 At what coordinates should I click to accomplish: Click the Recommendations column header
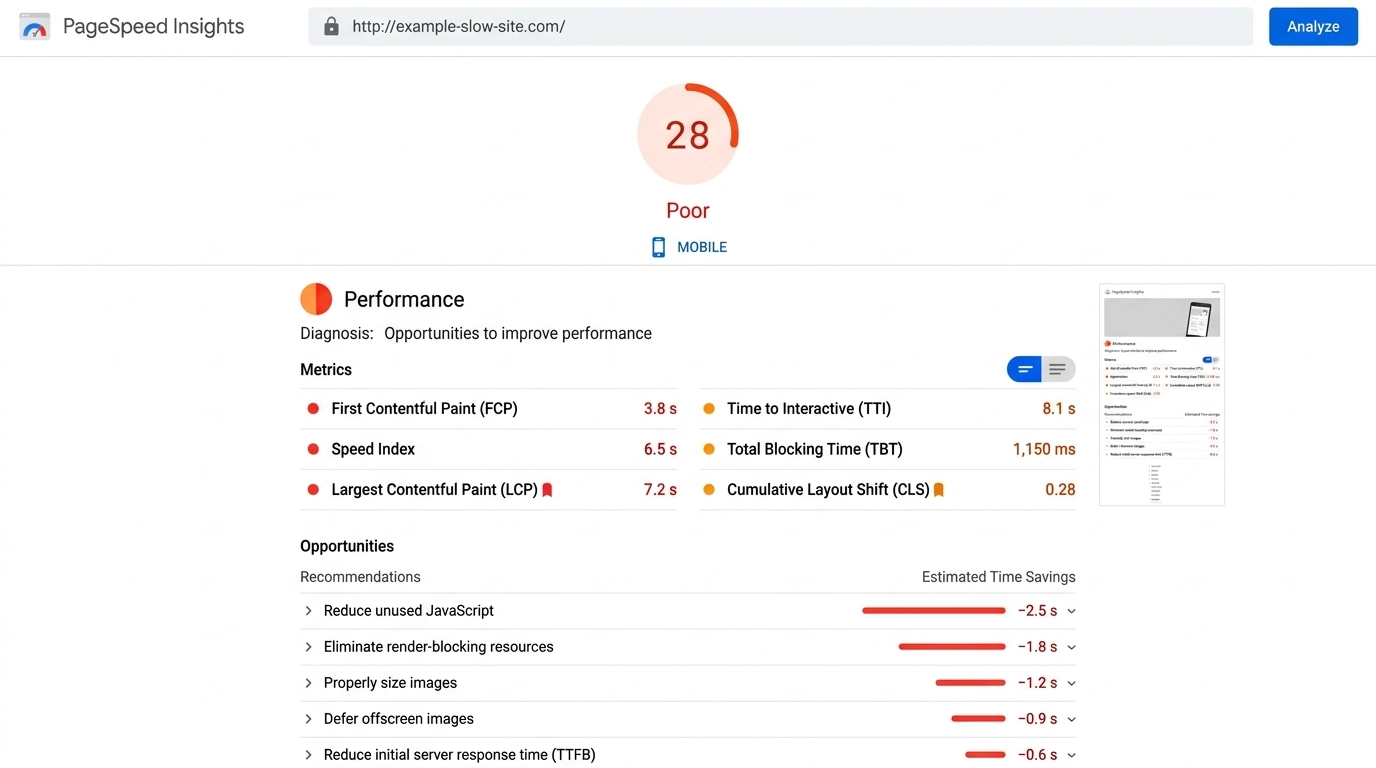[x=360, y=577]
